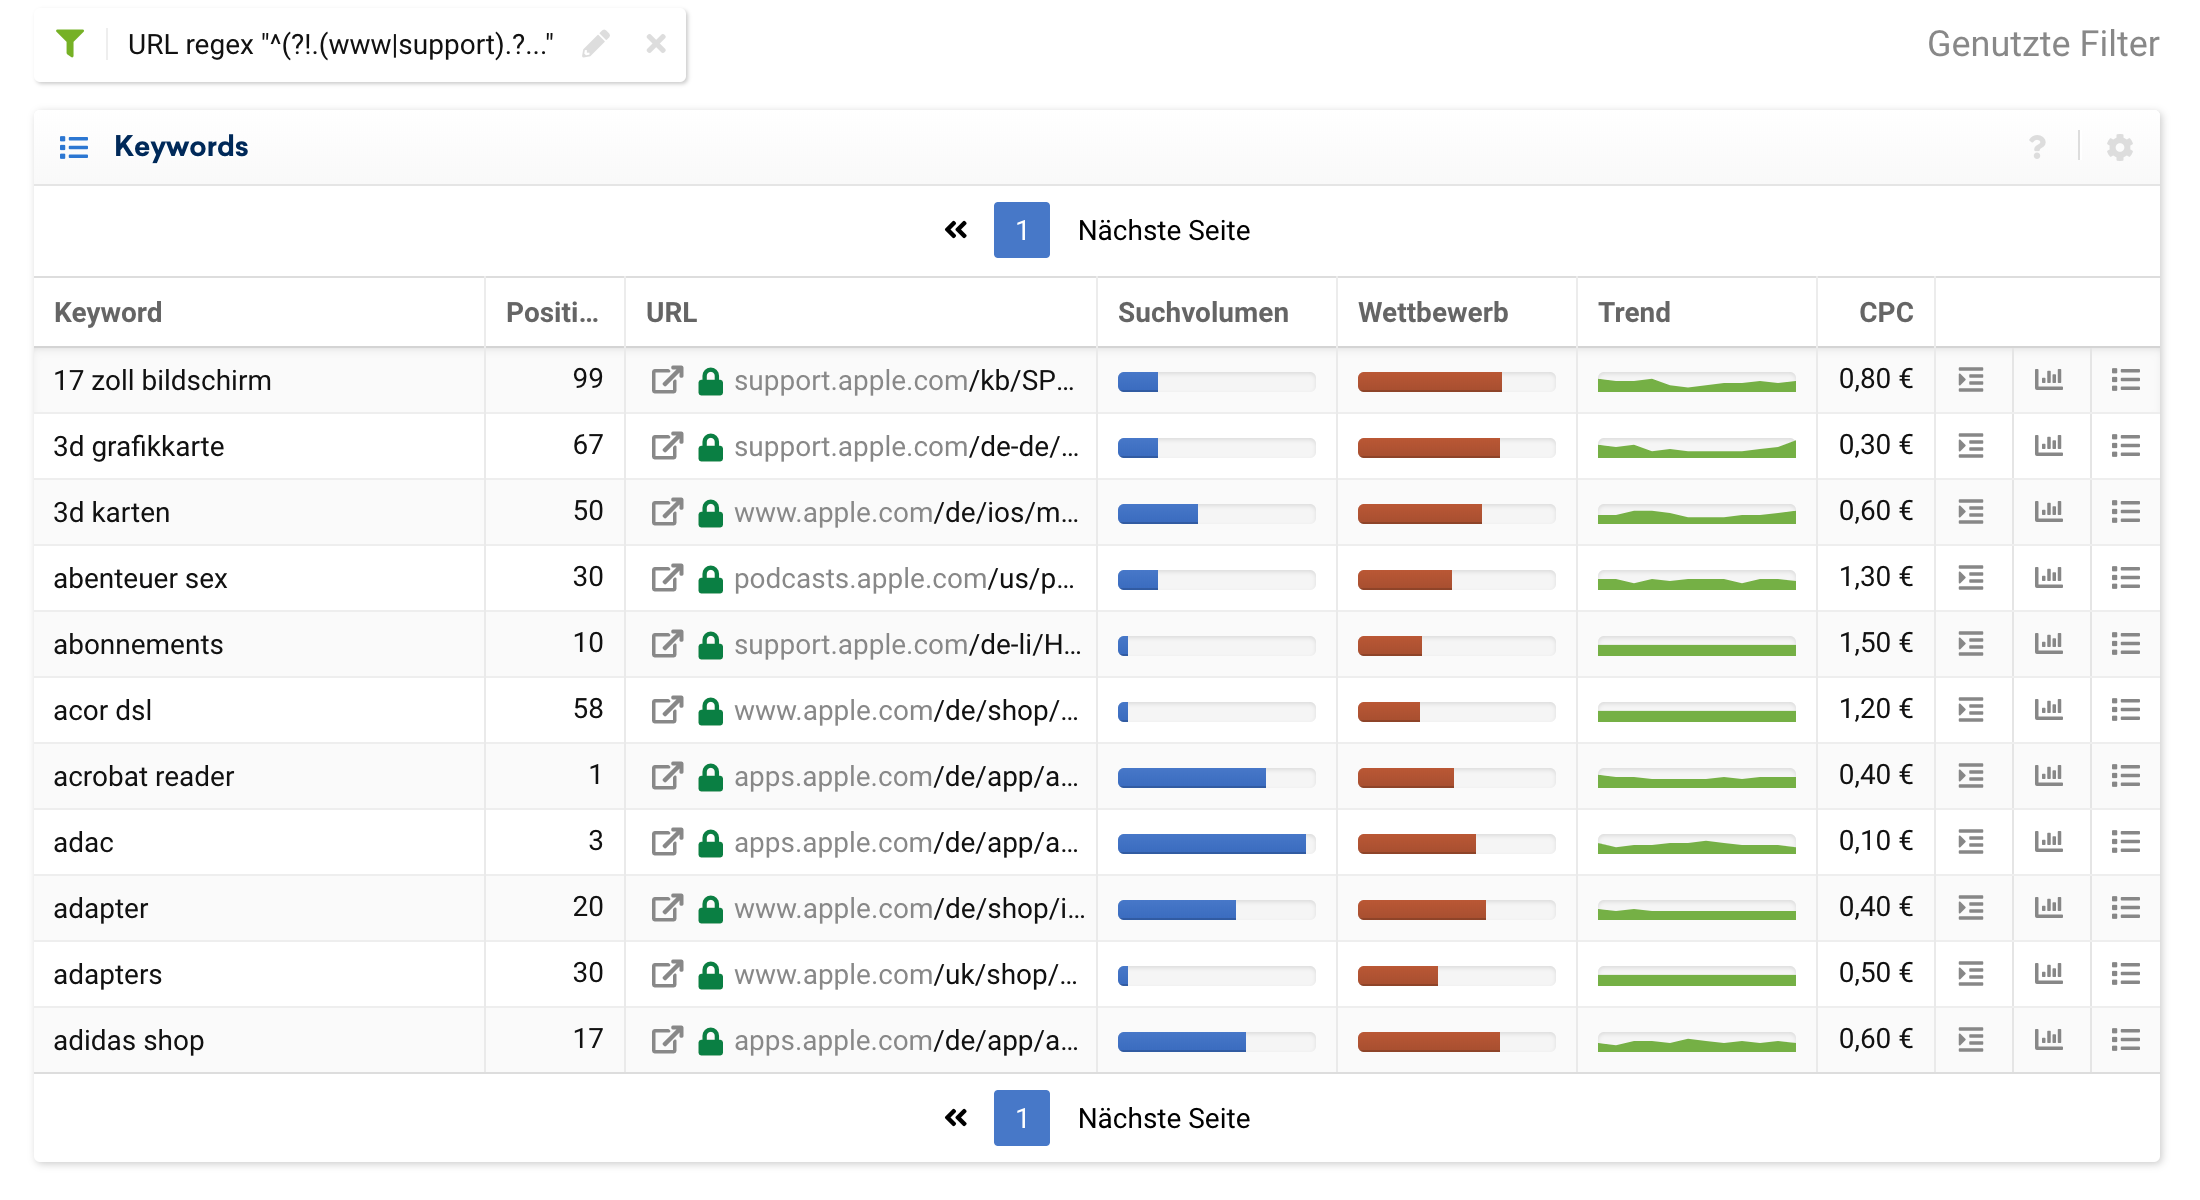This screenshot has height=1200, width=2200.
Task: Select the keyword 'adapters'
Action: point(108,974)
